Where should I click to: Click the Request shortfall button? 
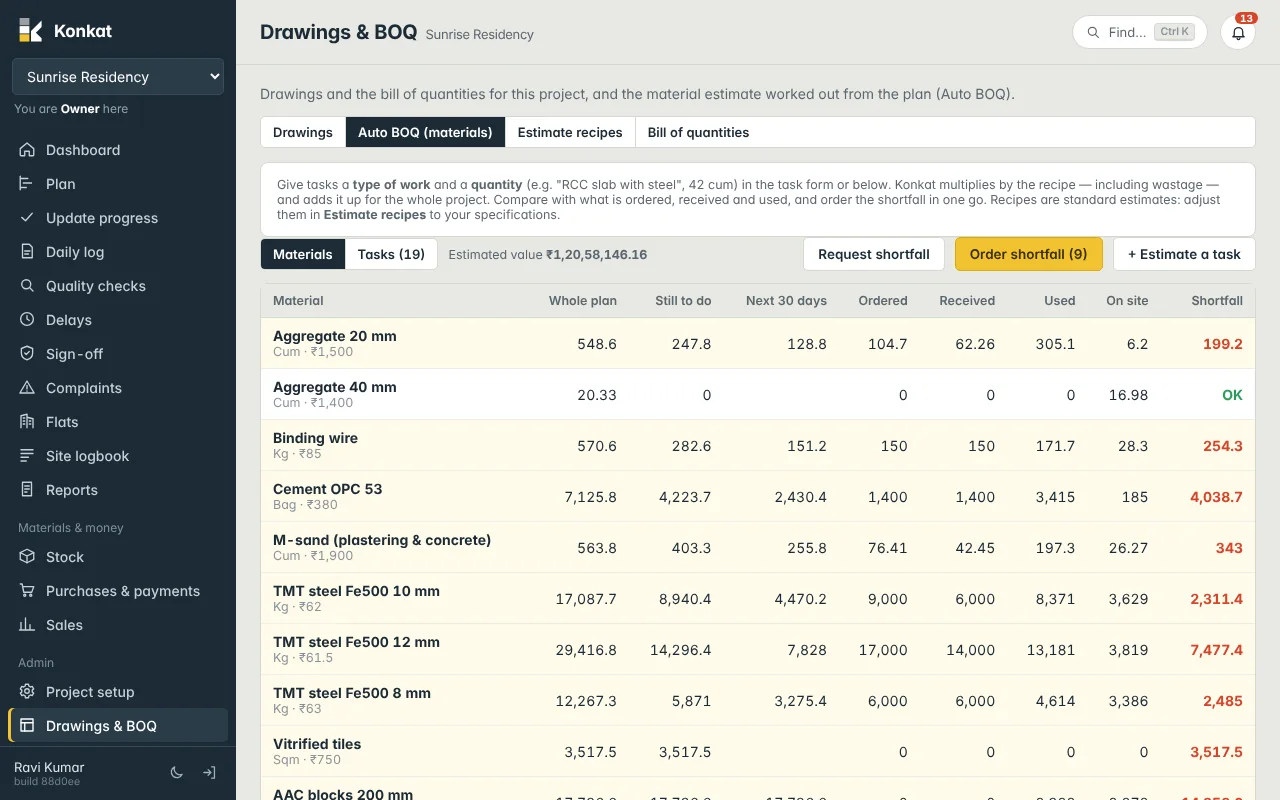tap(874, 254)
